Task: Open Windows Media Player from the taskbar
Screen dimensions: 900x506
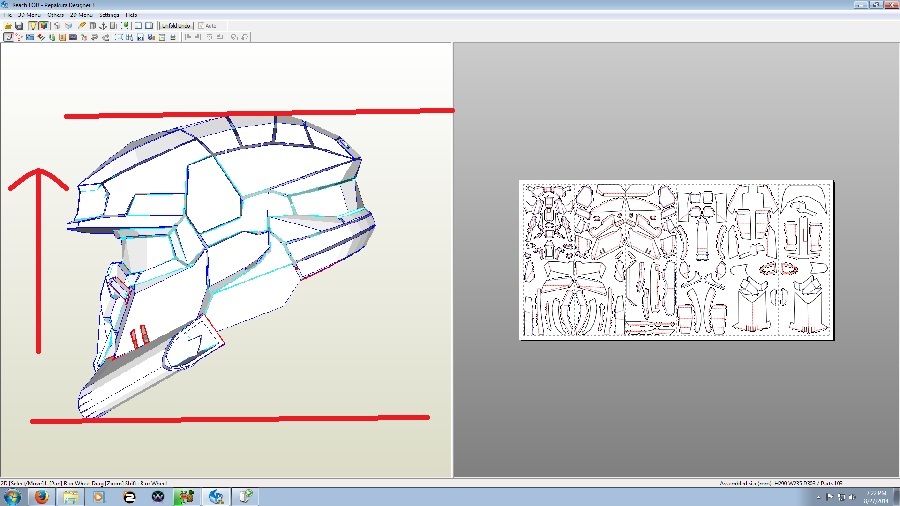Action: tap(99, 497)
